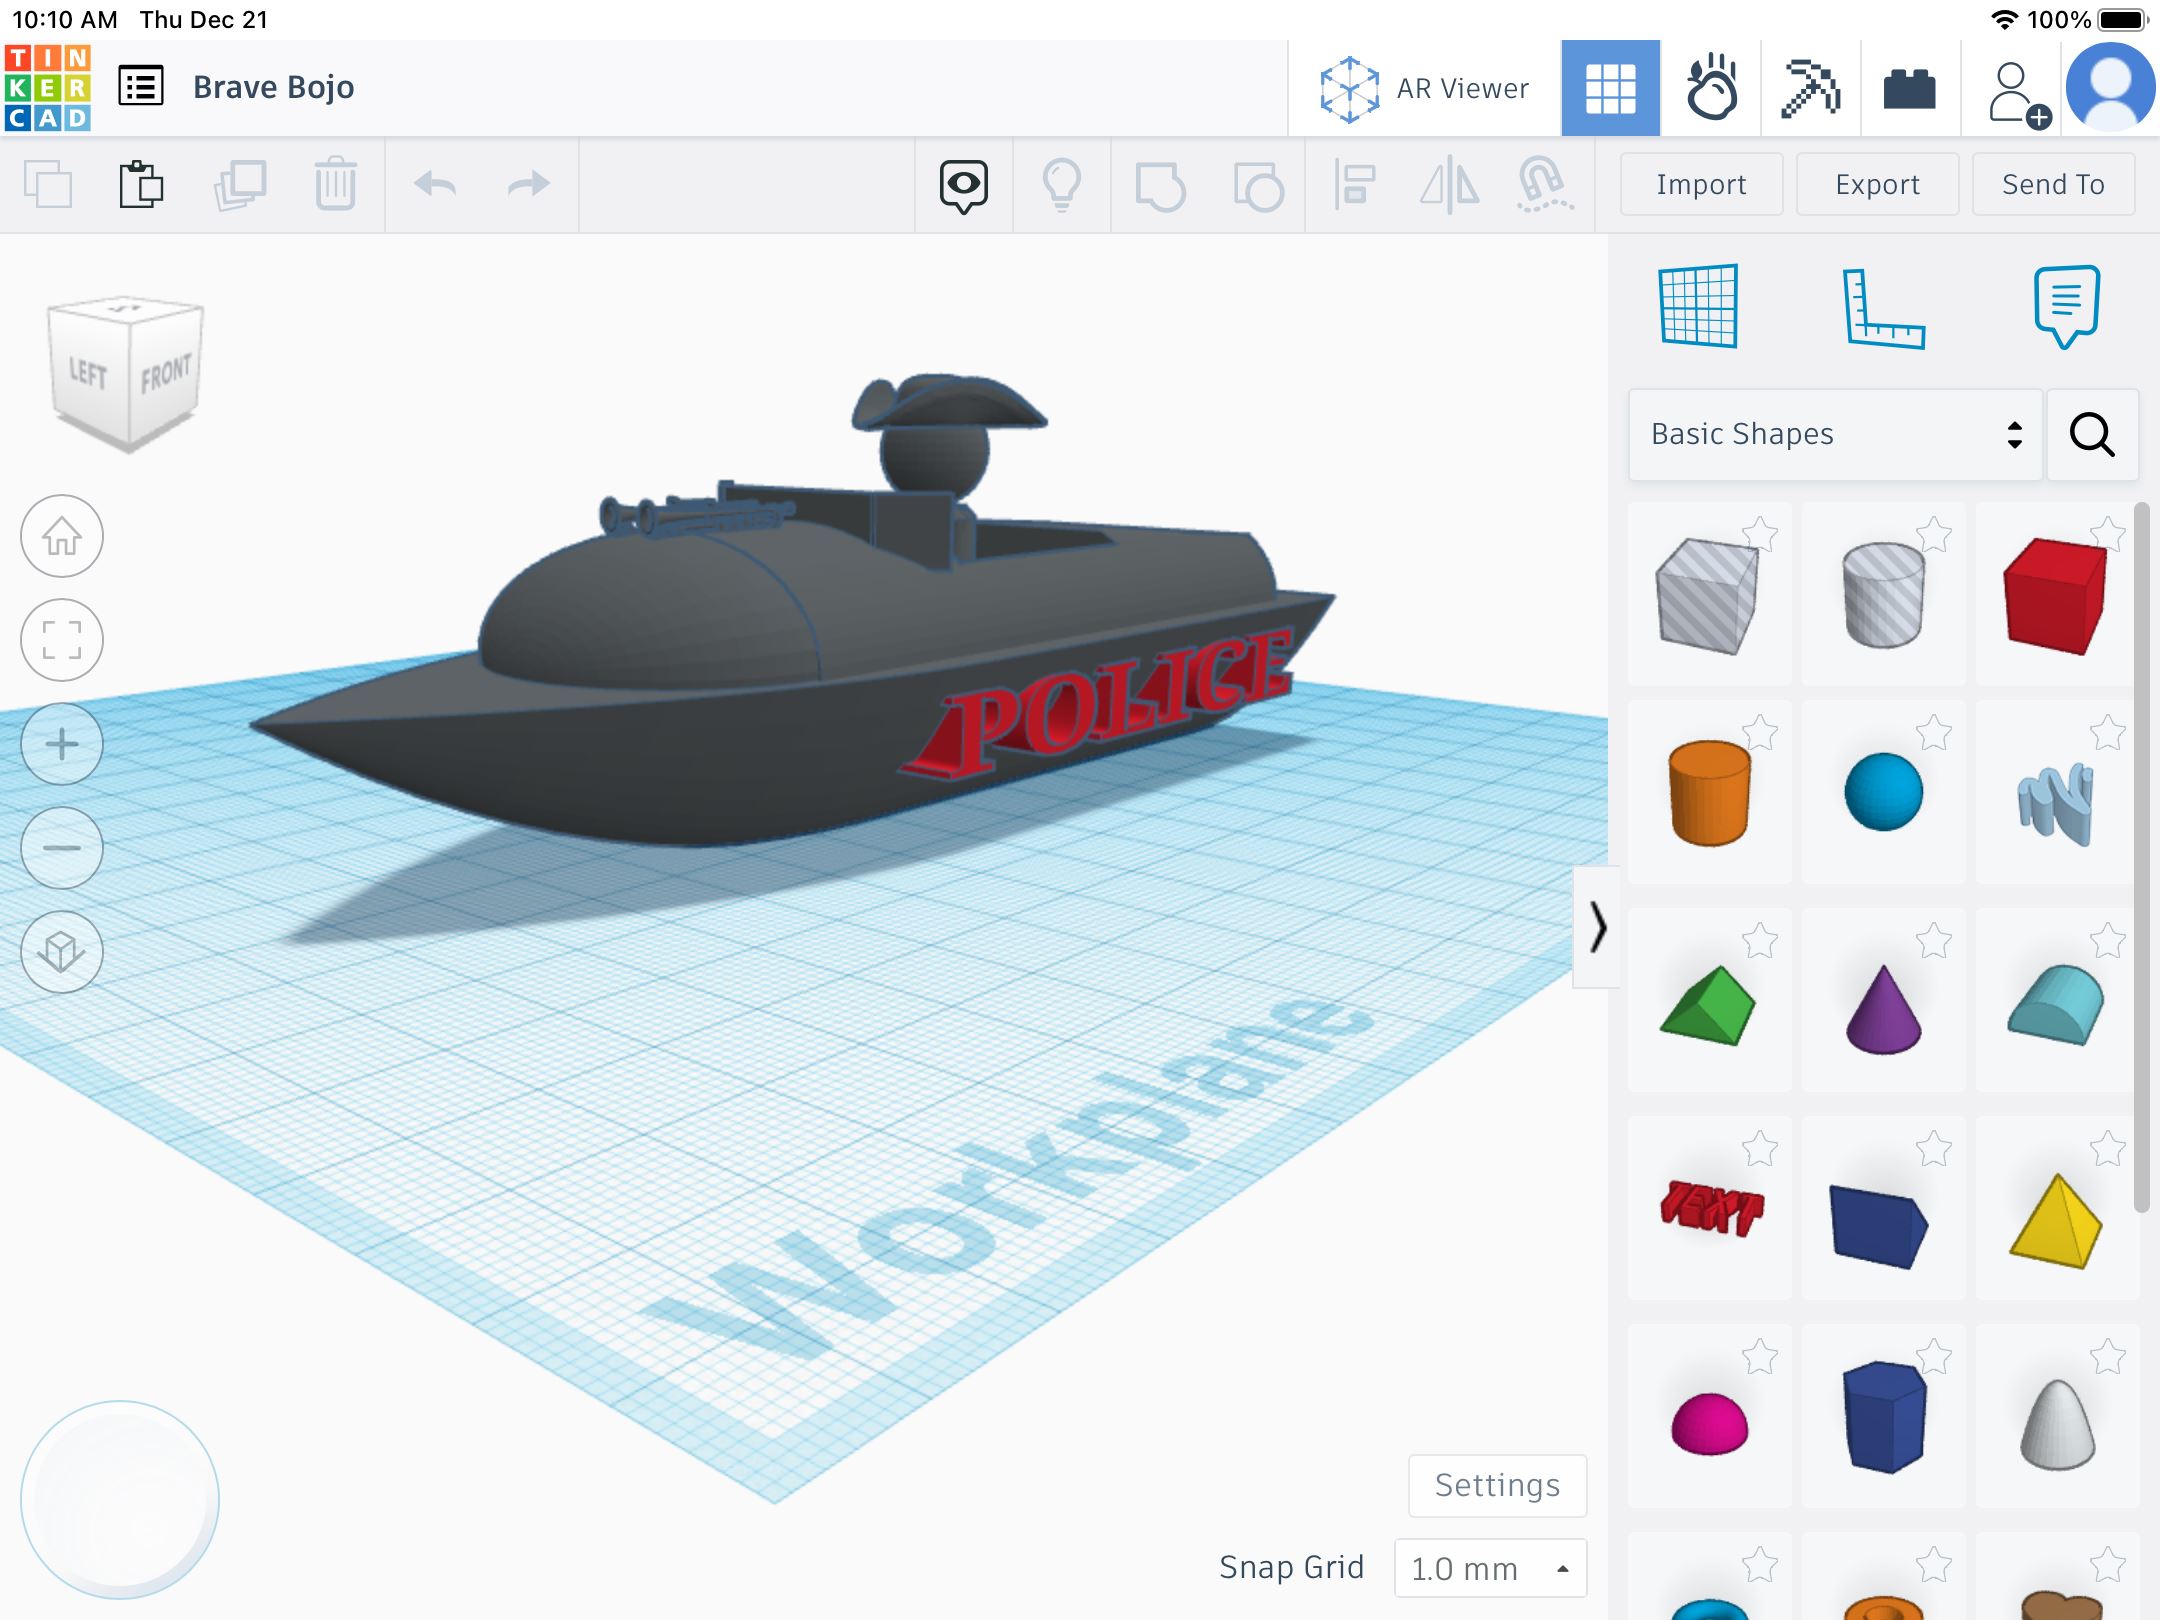2160x1620 pixels.
Task: Toggle orthographic perspective view cube icon
Action: tap(62, 952)
